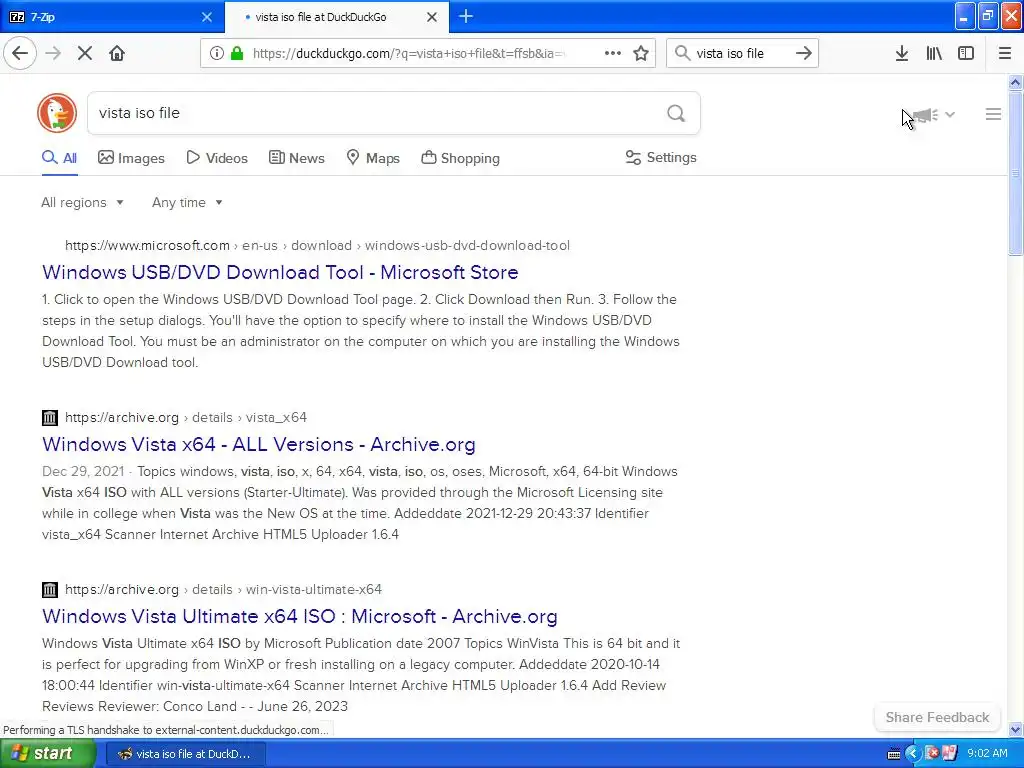Click the system tray clock
This screenshot has width=1024, height=768.
click(987, 754)
